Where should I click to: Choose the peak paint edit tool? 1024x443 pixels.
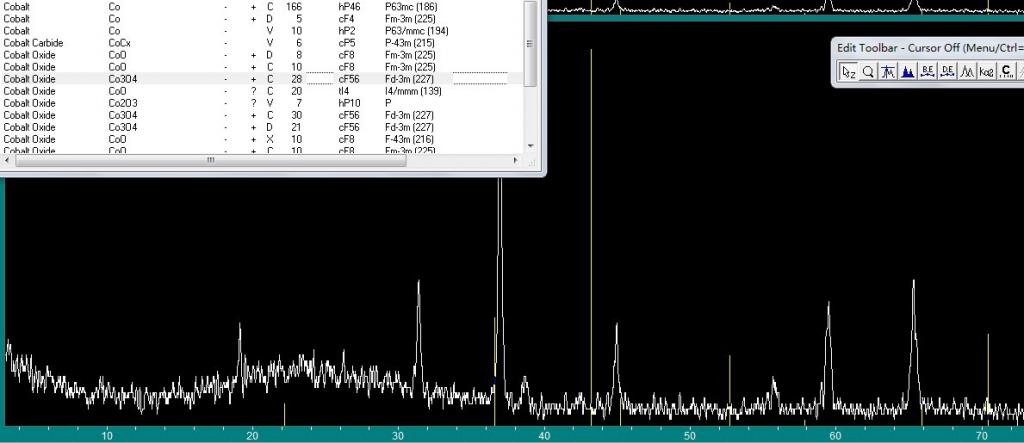[x=888, y=71]
